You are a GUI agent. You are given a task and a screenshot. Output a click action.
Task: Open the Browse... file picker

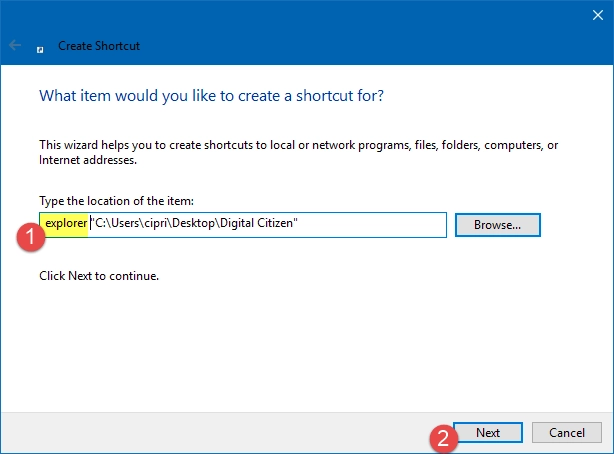pos(498,225)
